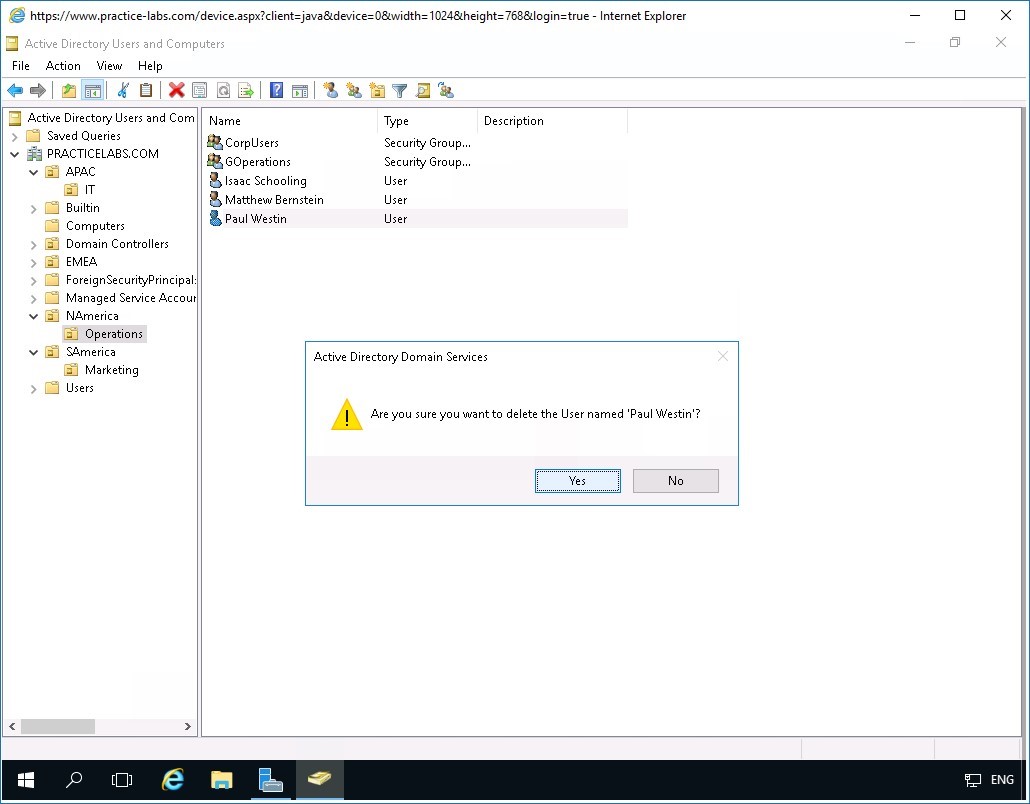The image size is (1030, 804).
Task: Open the View menu
Action: coord(109,66)
